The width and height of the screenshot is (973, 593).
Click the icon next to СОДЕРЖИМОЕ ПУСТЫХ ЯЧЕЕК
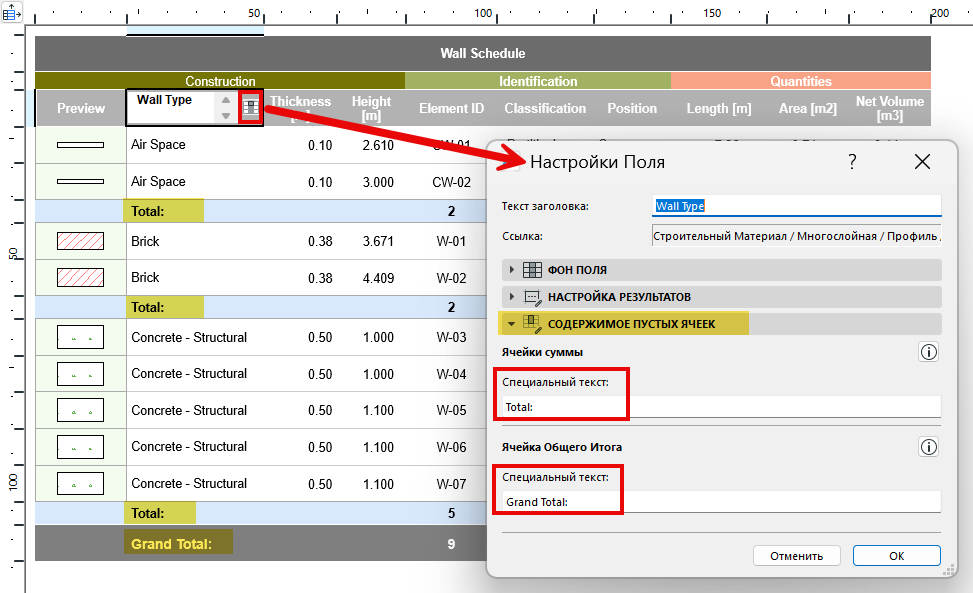point(532,323)
